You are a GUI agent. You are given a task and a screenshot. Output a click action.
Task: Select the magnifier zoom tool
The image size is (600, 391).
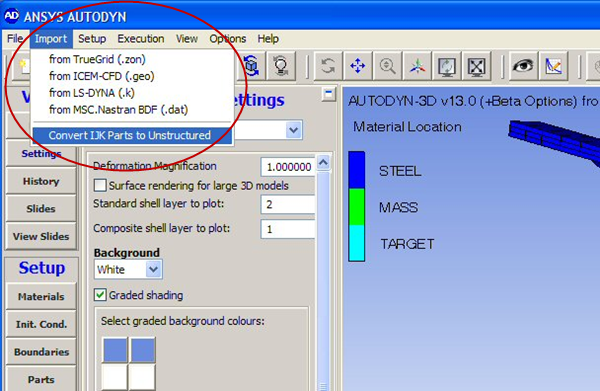point(387,66)
